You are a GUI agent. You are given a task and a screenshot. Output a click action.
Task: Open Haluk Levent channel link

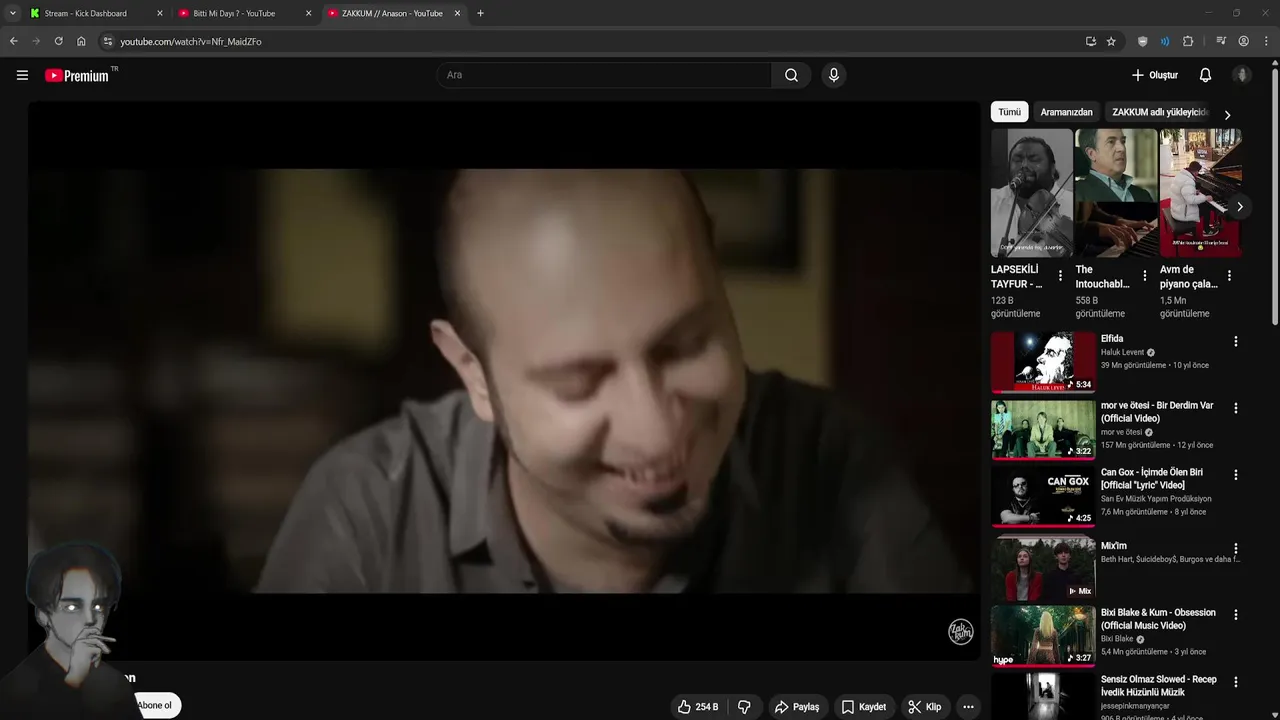pyautogui.click(x=1122, y=352)
